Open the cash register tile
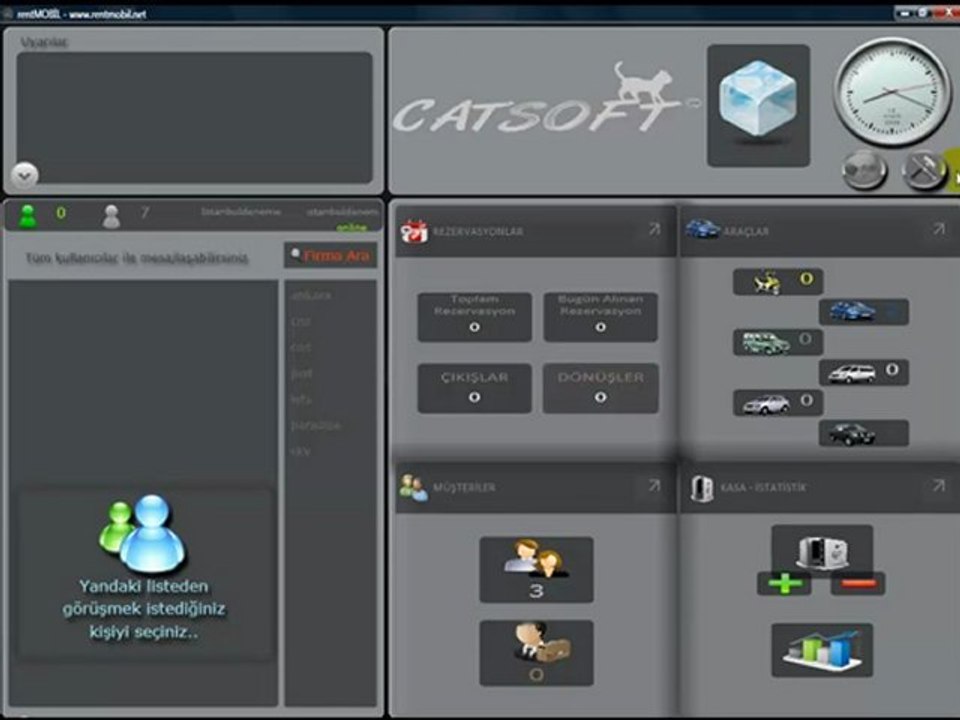 (x=822, y=549)
